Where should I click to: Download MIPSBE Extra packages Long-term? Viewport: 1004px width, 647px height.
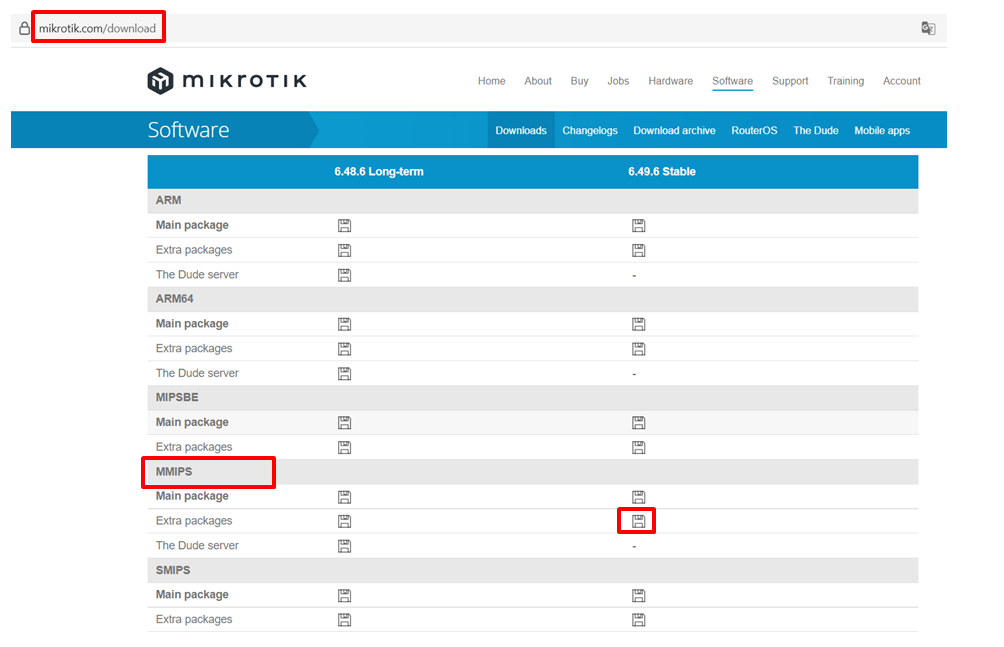344,447
